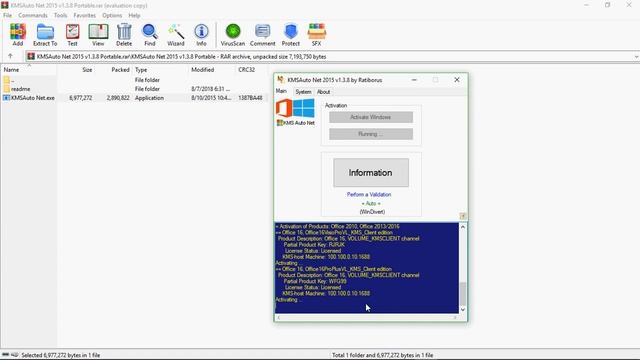Start VirusScan on archive
640x360 pixels.
[x=233, y=34]
